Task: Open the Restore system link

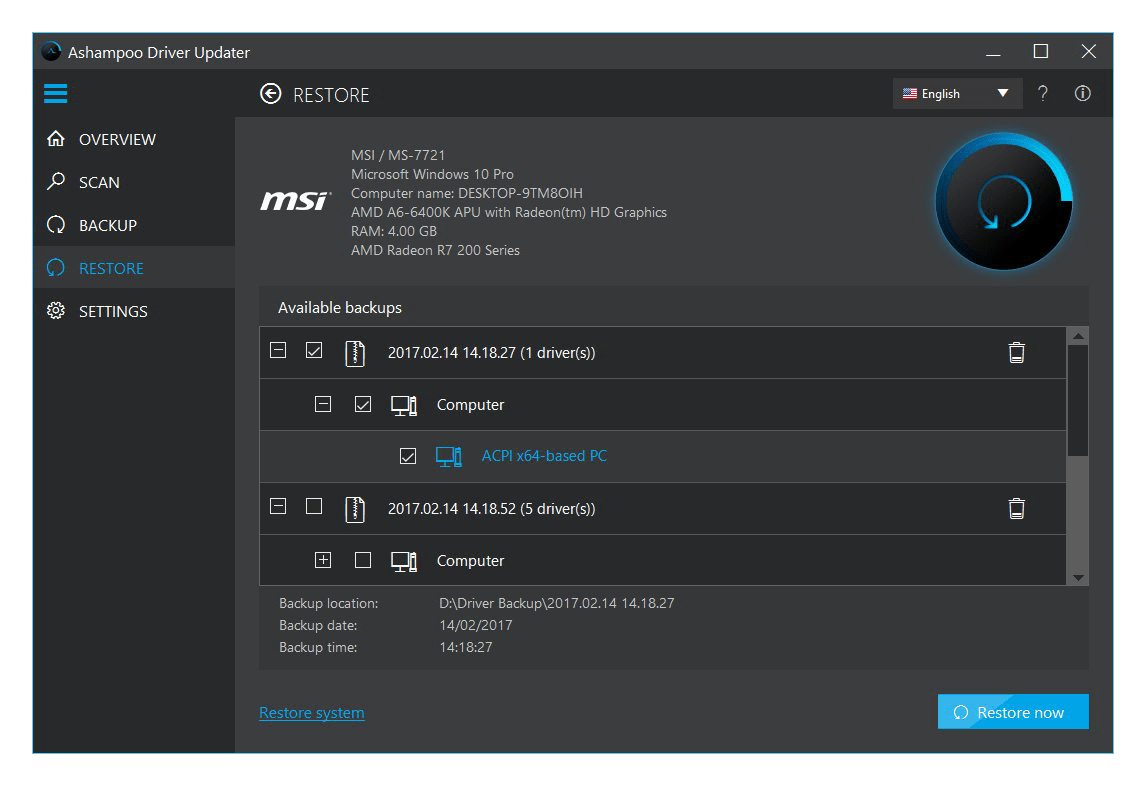Action: pyautogui.click(x=311, y=712)
